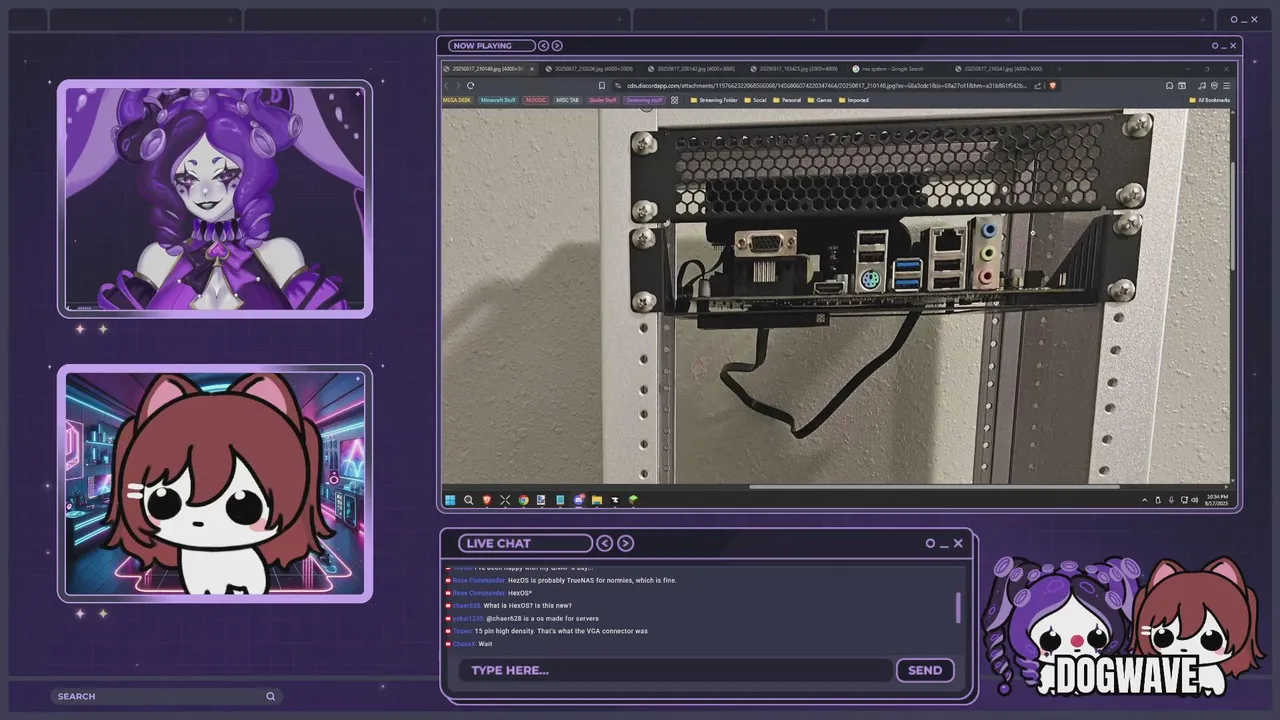Open the taskbar clock and date
The width and height of the screenshot is (1280, 720).
click(x=1218, y=499)
